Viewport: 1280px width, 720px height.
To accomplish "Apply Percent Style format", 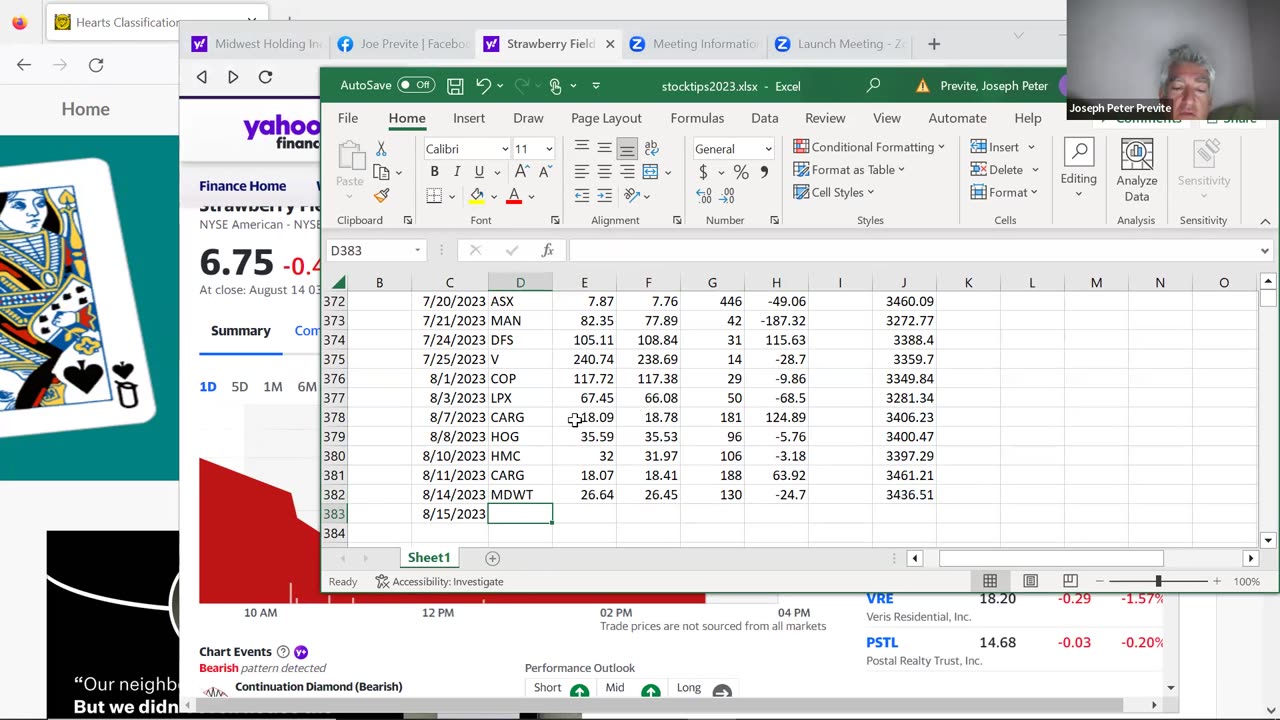I will (x=741, y=172).
